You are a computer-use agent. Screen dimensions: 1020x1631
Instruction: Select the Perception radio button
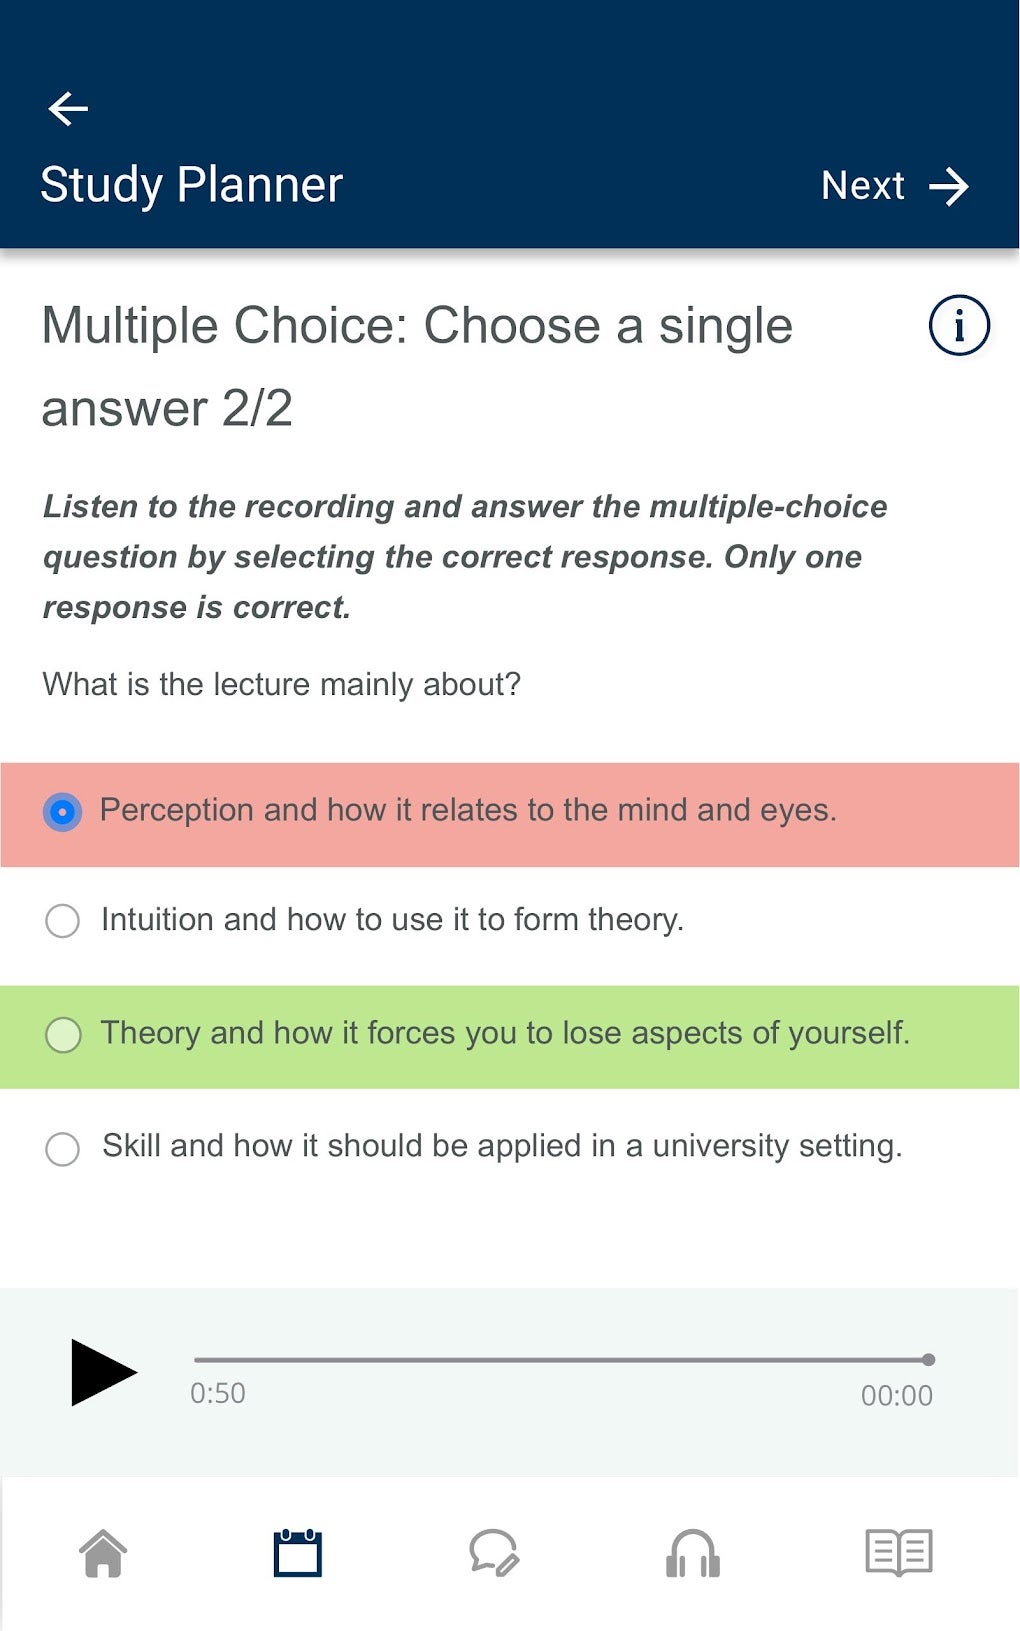point(62,812)
